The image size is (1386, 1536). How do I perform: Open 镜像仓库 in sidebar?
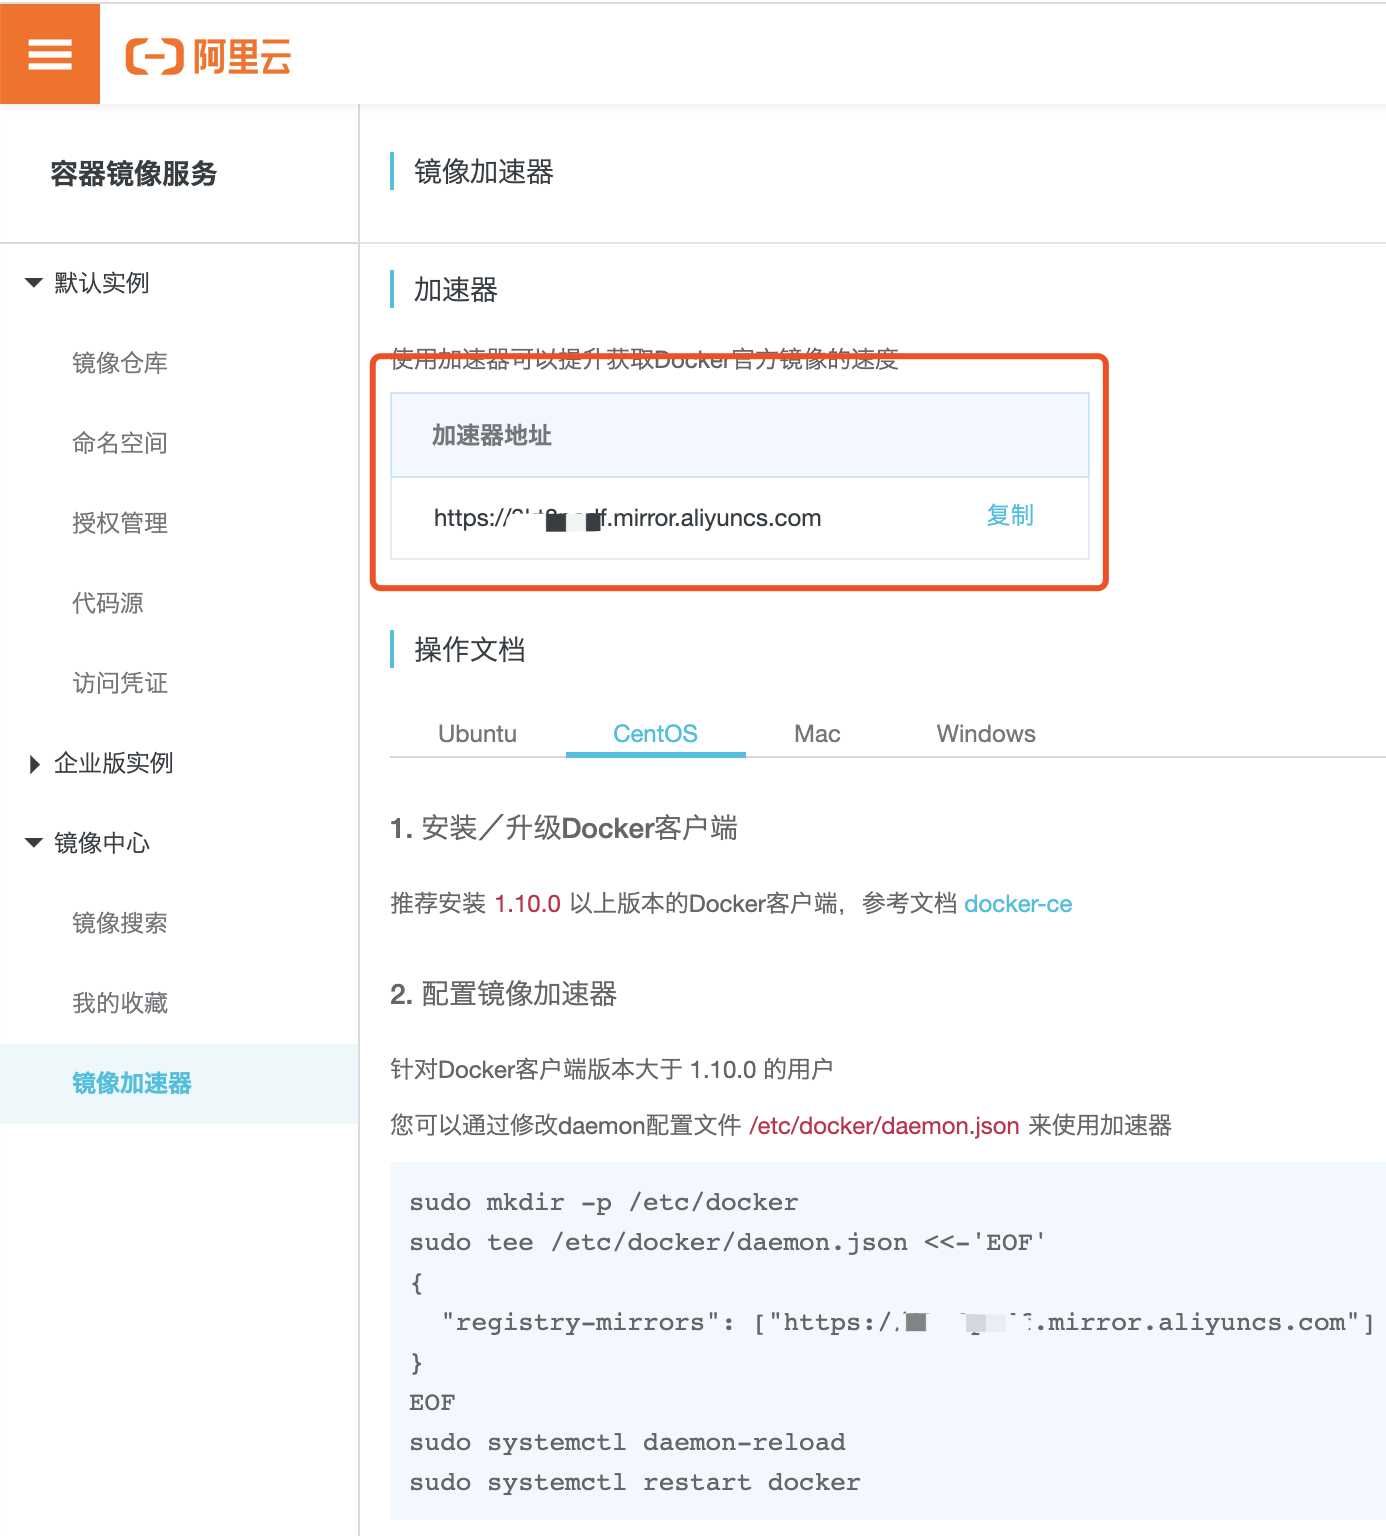click(120, 363)
